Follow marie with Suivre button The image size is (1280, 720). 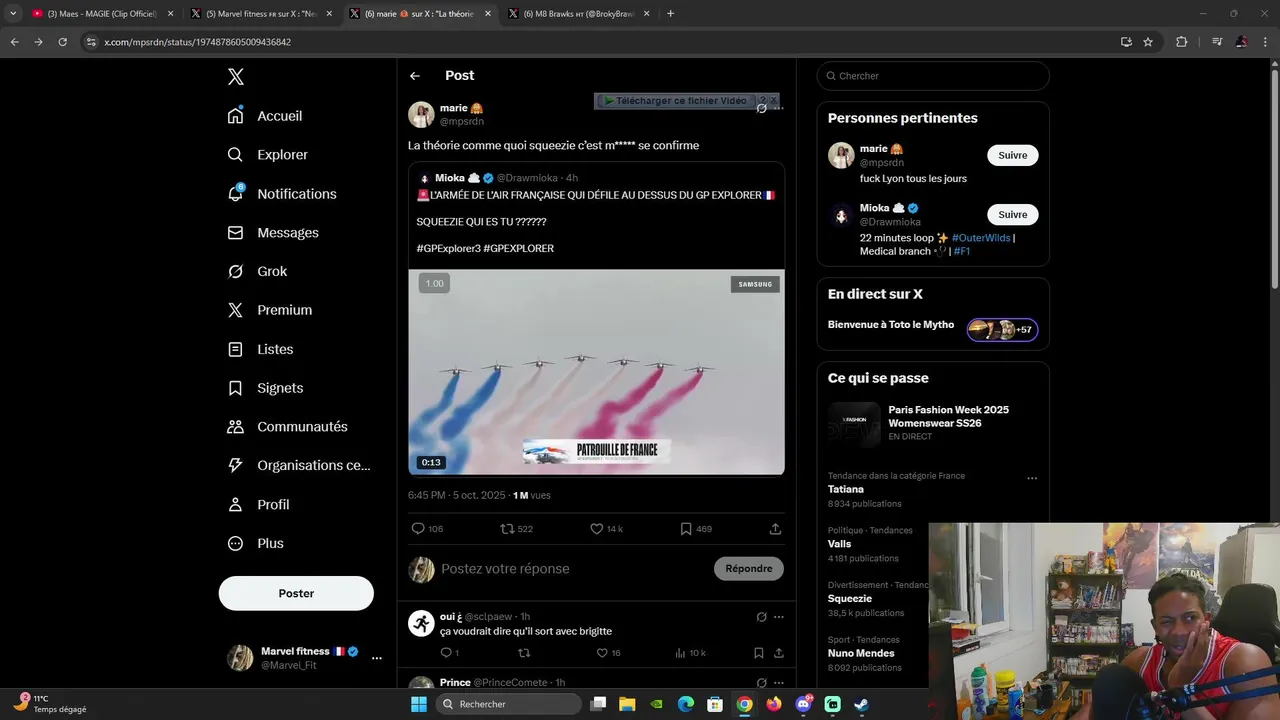click(1013, 156)
